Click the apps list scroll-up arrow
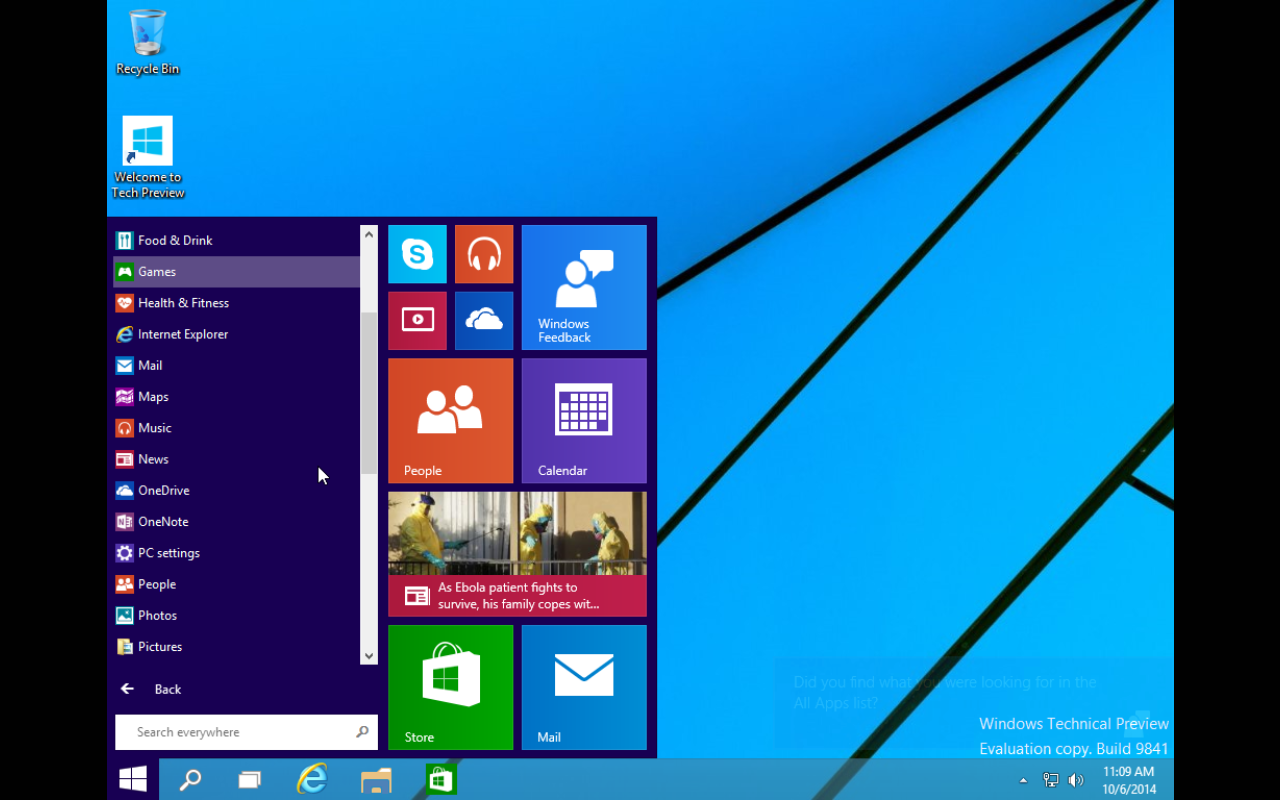Viewport: 1280px width, 800px height. click(x=369, y=234)
